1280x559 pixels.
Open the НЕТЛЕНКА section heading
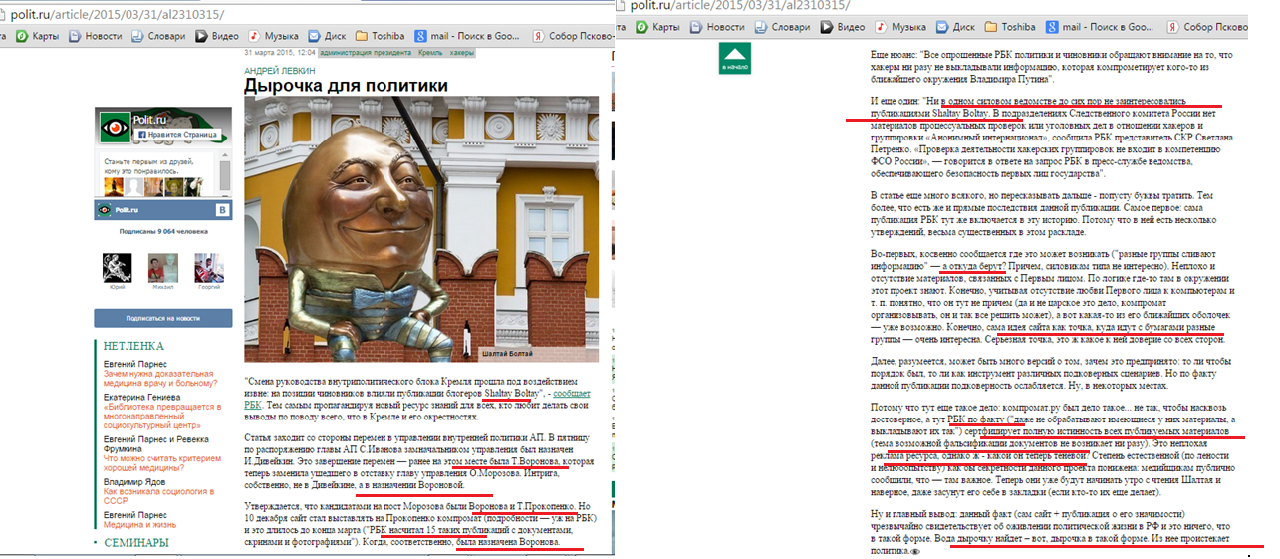[134, 346]
